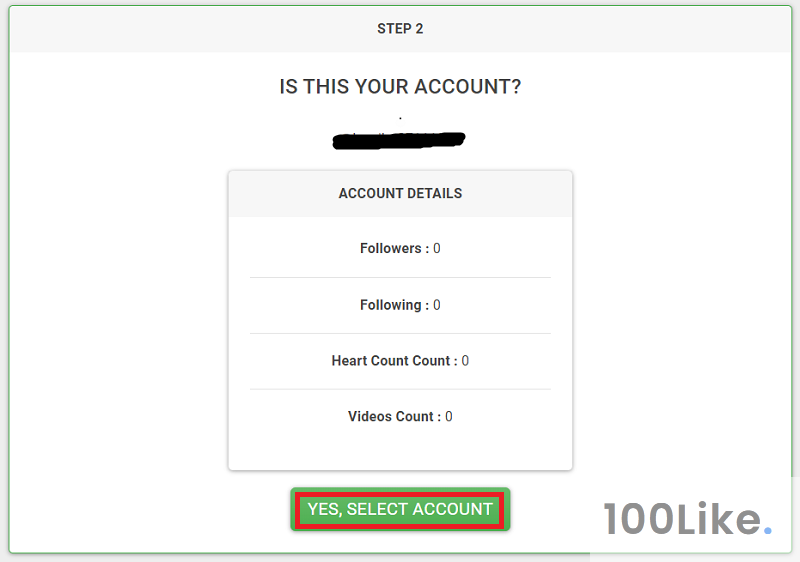800x562 pixels.
Task: Click the blue dot in 100Like logo
Action: (x=767, y=531)
